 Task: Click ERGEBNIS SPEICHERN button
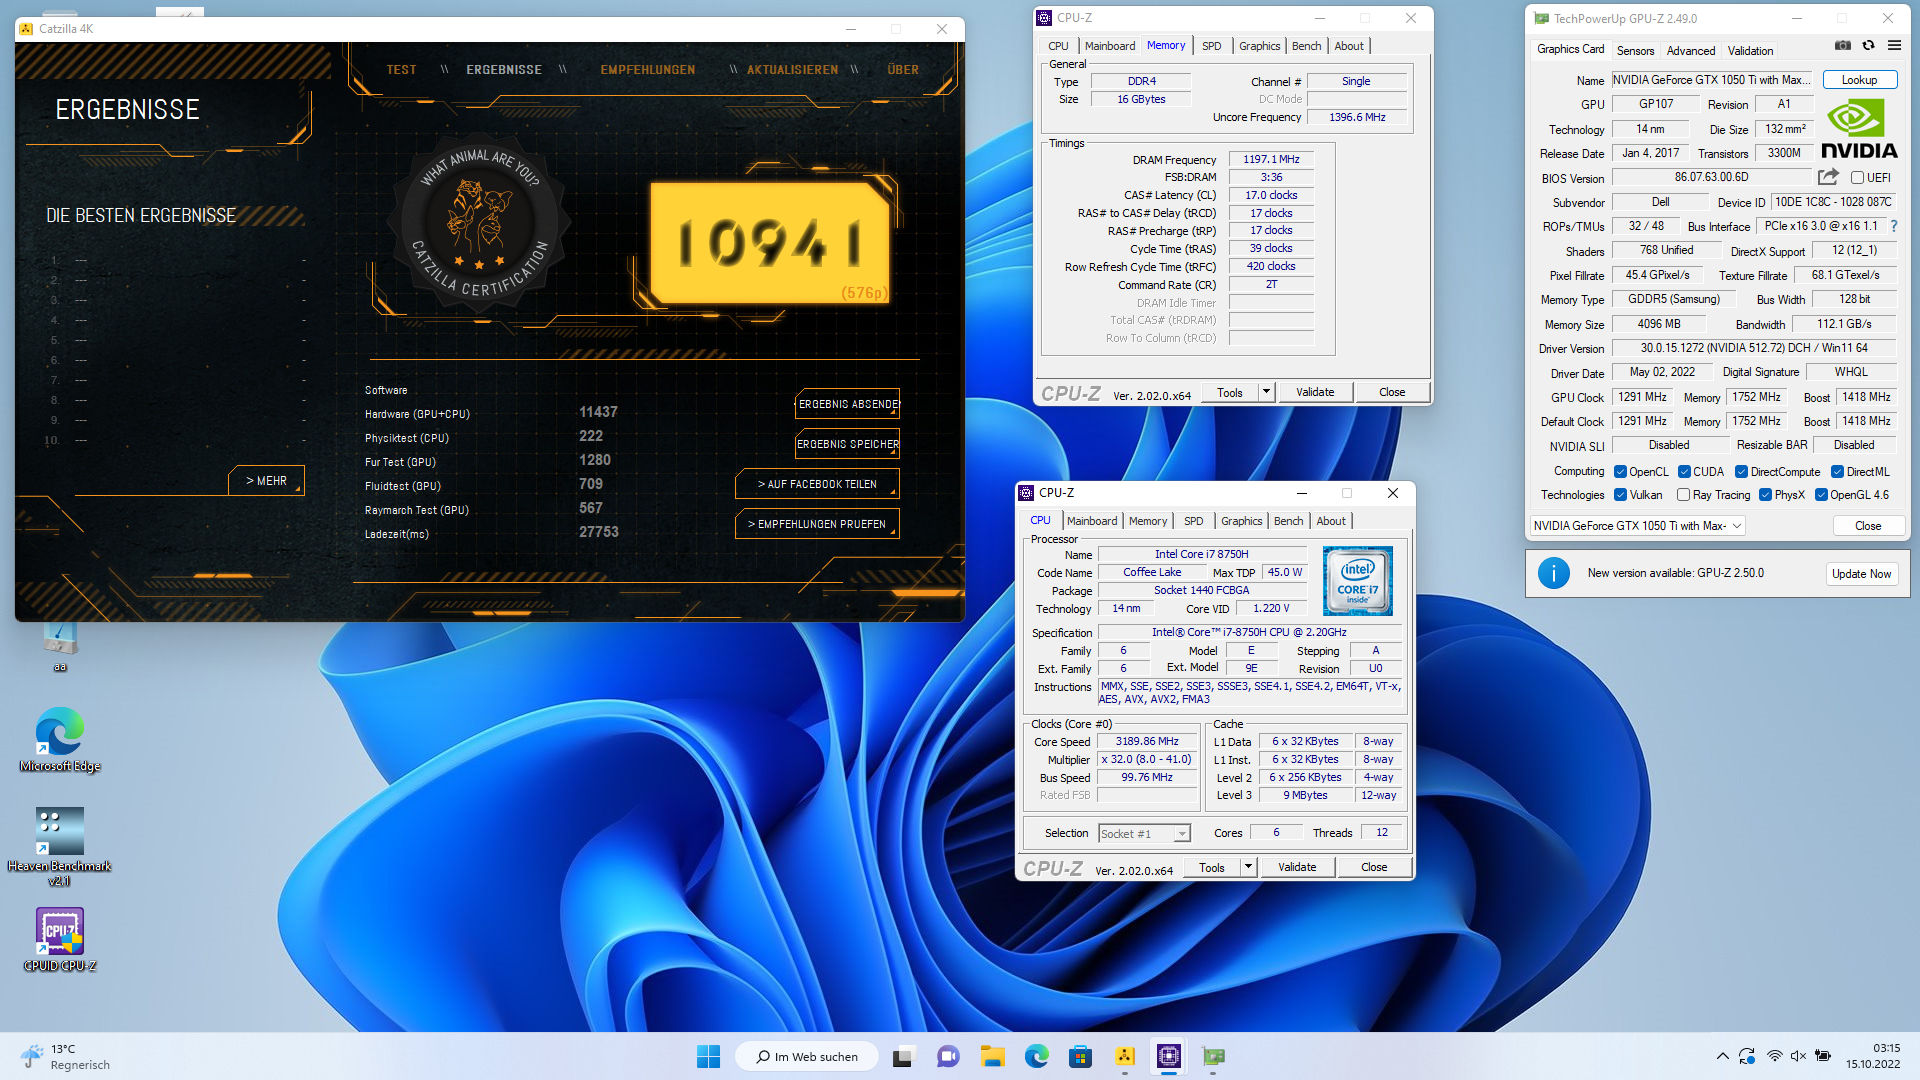[x=847, y=444]
